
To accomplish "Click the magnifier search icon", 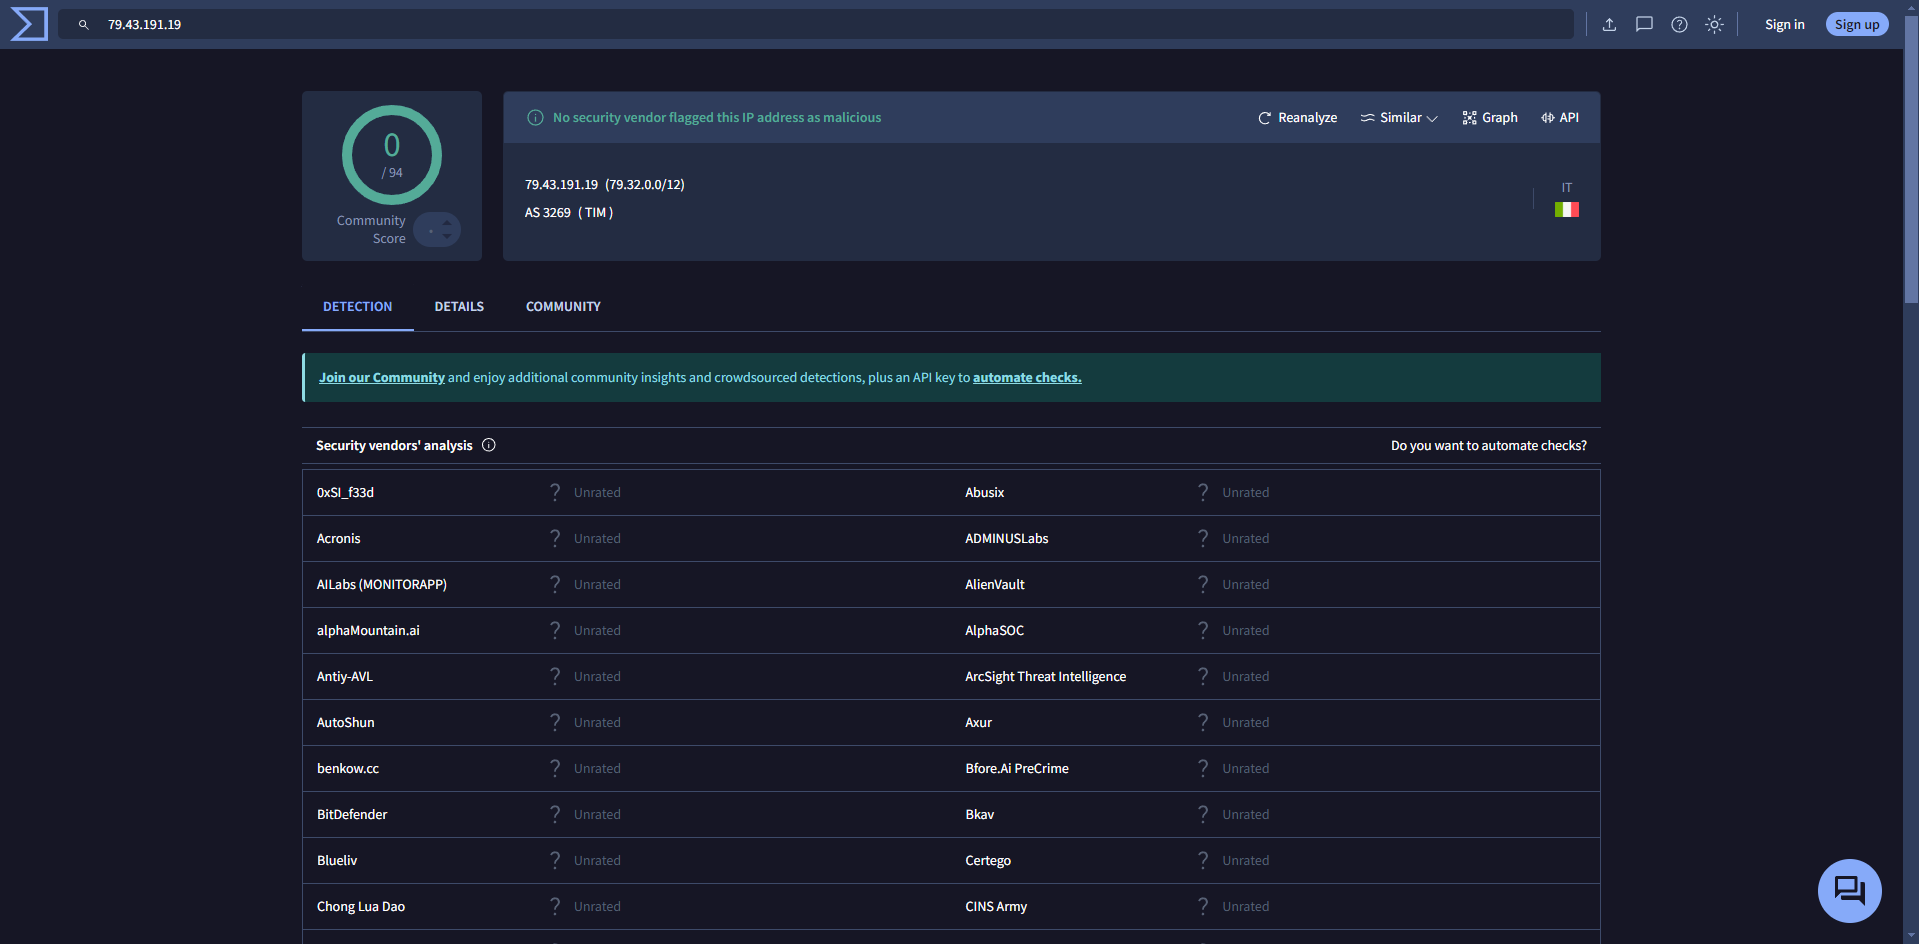I will [x=84, y=25].
